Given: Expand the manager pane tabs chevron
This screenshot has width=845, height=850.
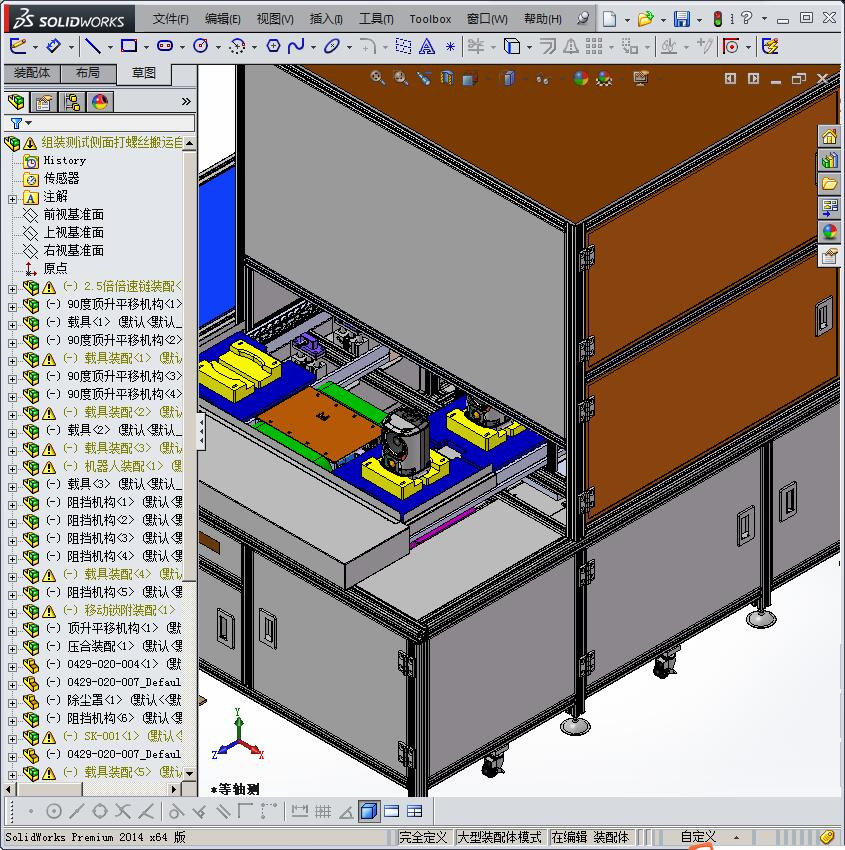Looking at the screenshot, I should click(186, 101).
